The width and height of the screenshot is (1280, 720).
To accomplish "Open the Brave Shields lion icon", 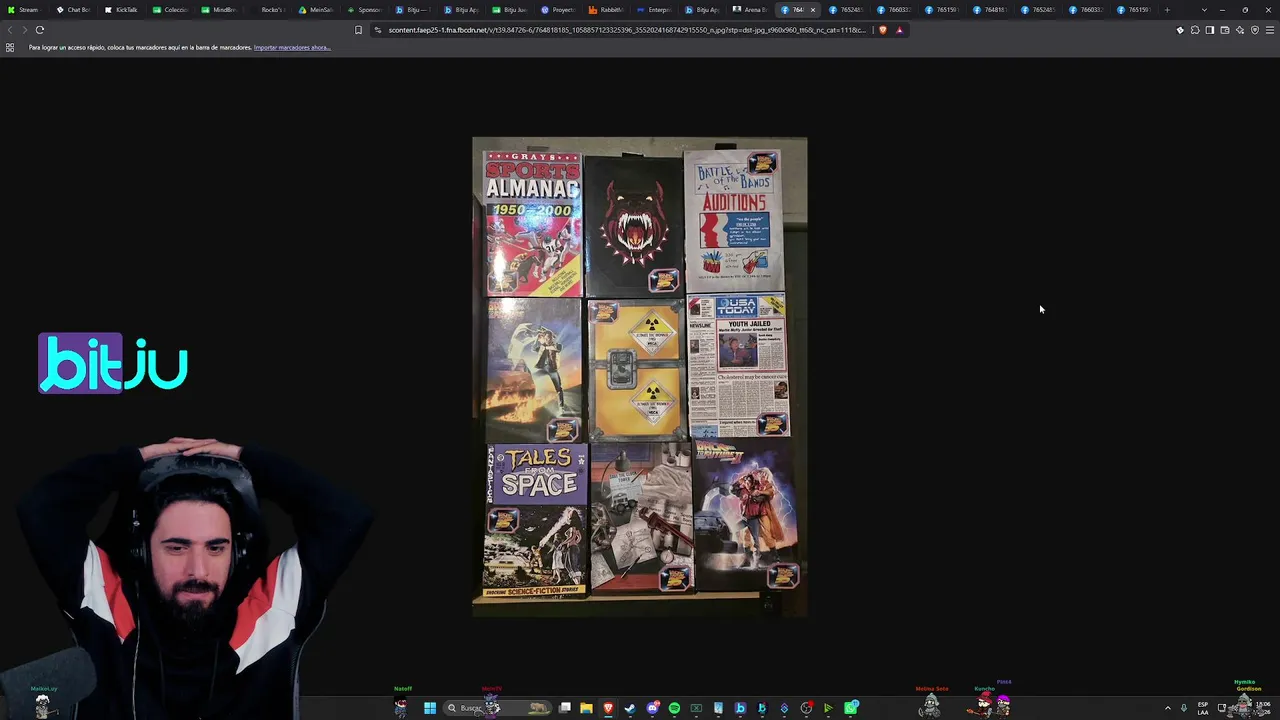I will (x=882, y=30).
